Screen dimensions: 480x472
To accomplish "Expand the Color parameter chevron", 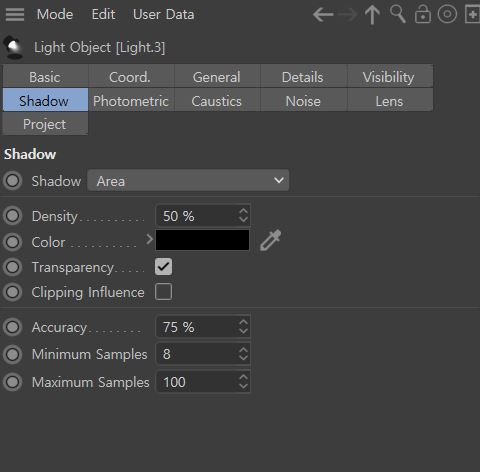I will click(149, 239).
